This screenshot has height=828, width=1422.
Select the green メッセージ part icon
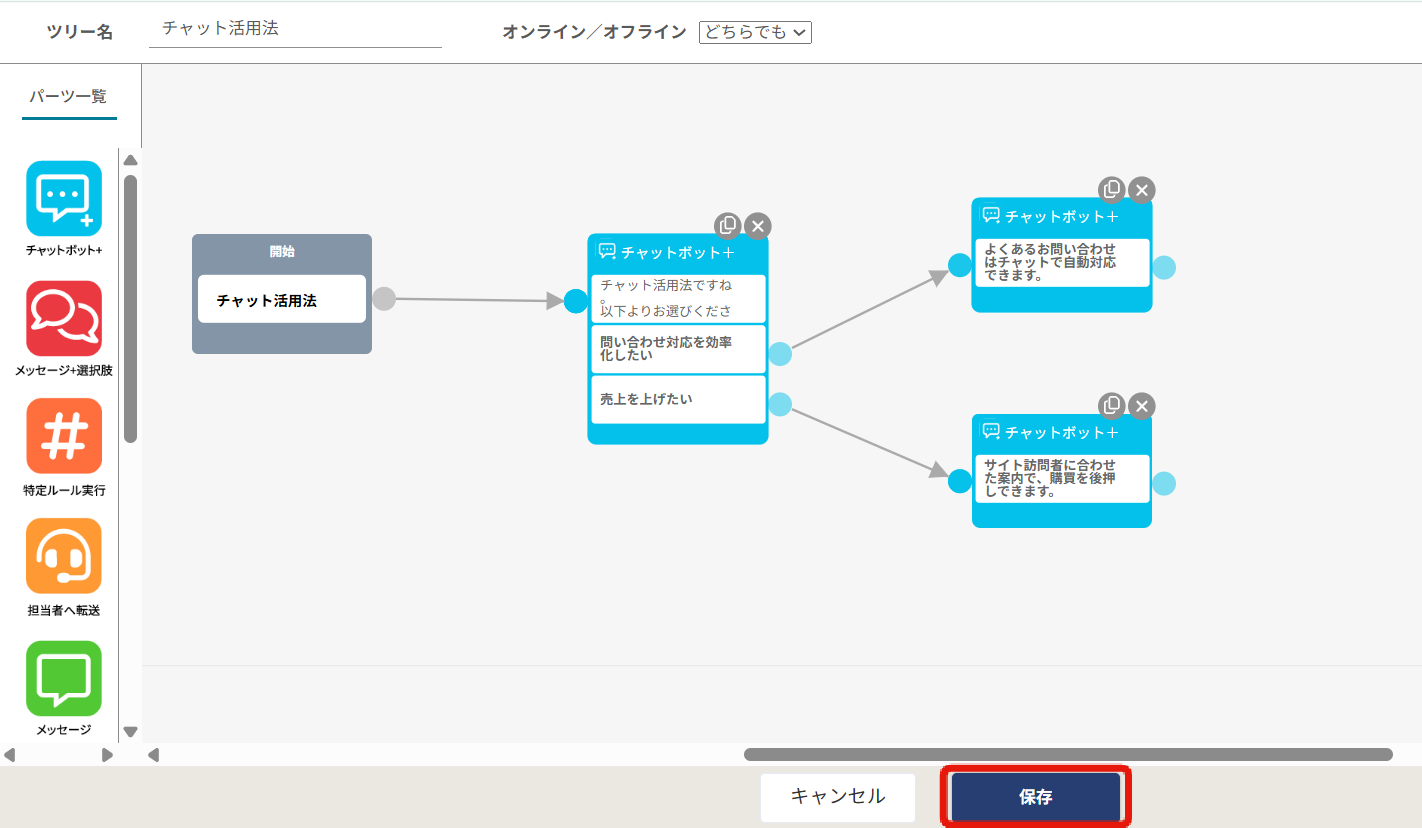point(64,678)
